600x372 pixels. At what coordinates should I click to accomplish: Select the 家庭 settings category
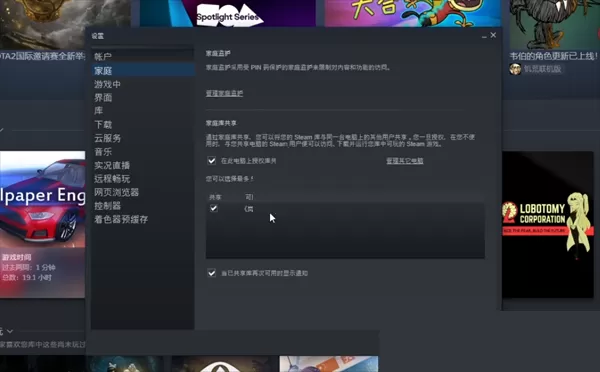pyautogui.click(x=142, y=70)
